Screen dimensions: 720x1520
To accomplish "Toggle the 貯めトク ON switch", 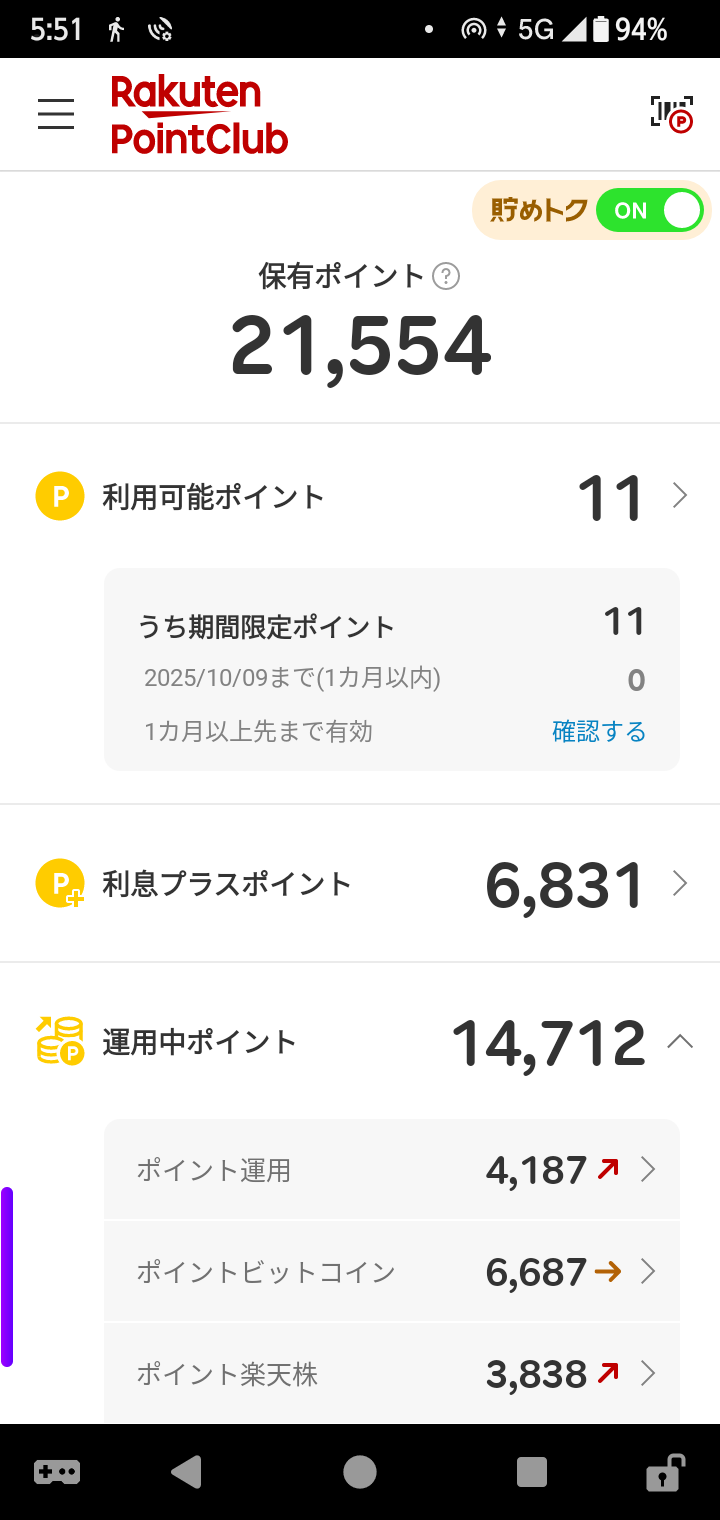I will pyautogui.click(x=649, y=211).
